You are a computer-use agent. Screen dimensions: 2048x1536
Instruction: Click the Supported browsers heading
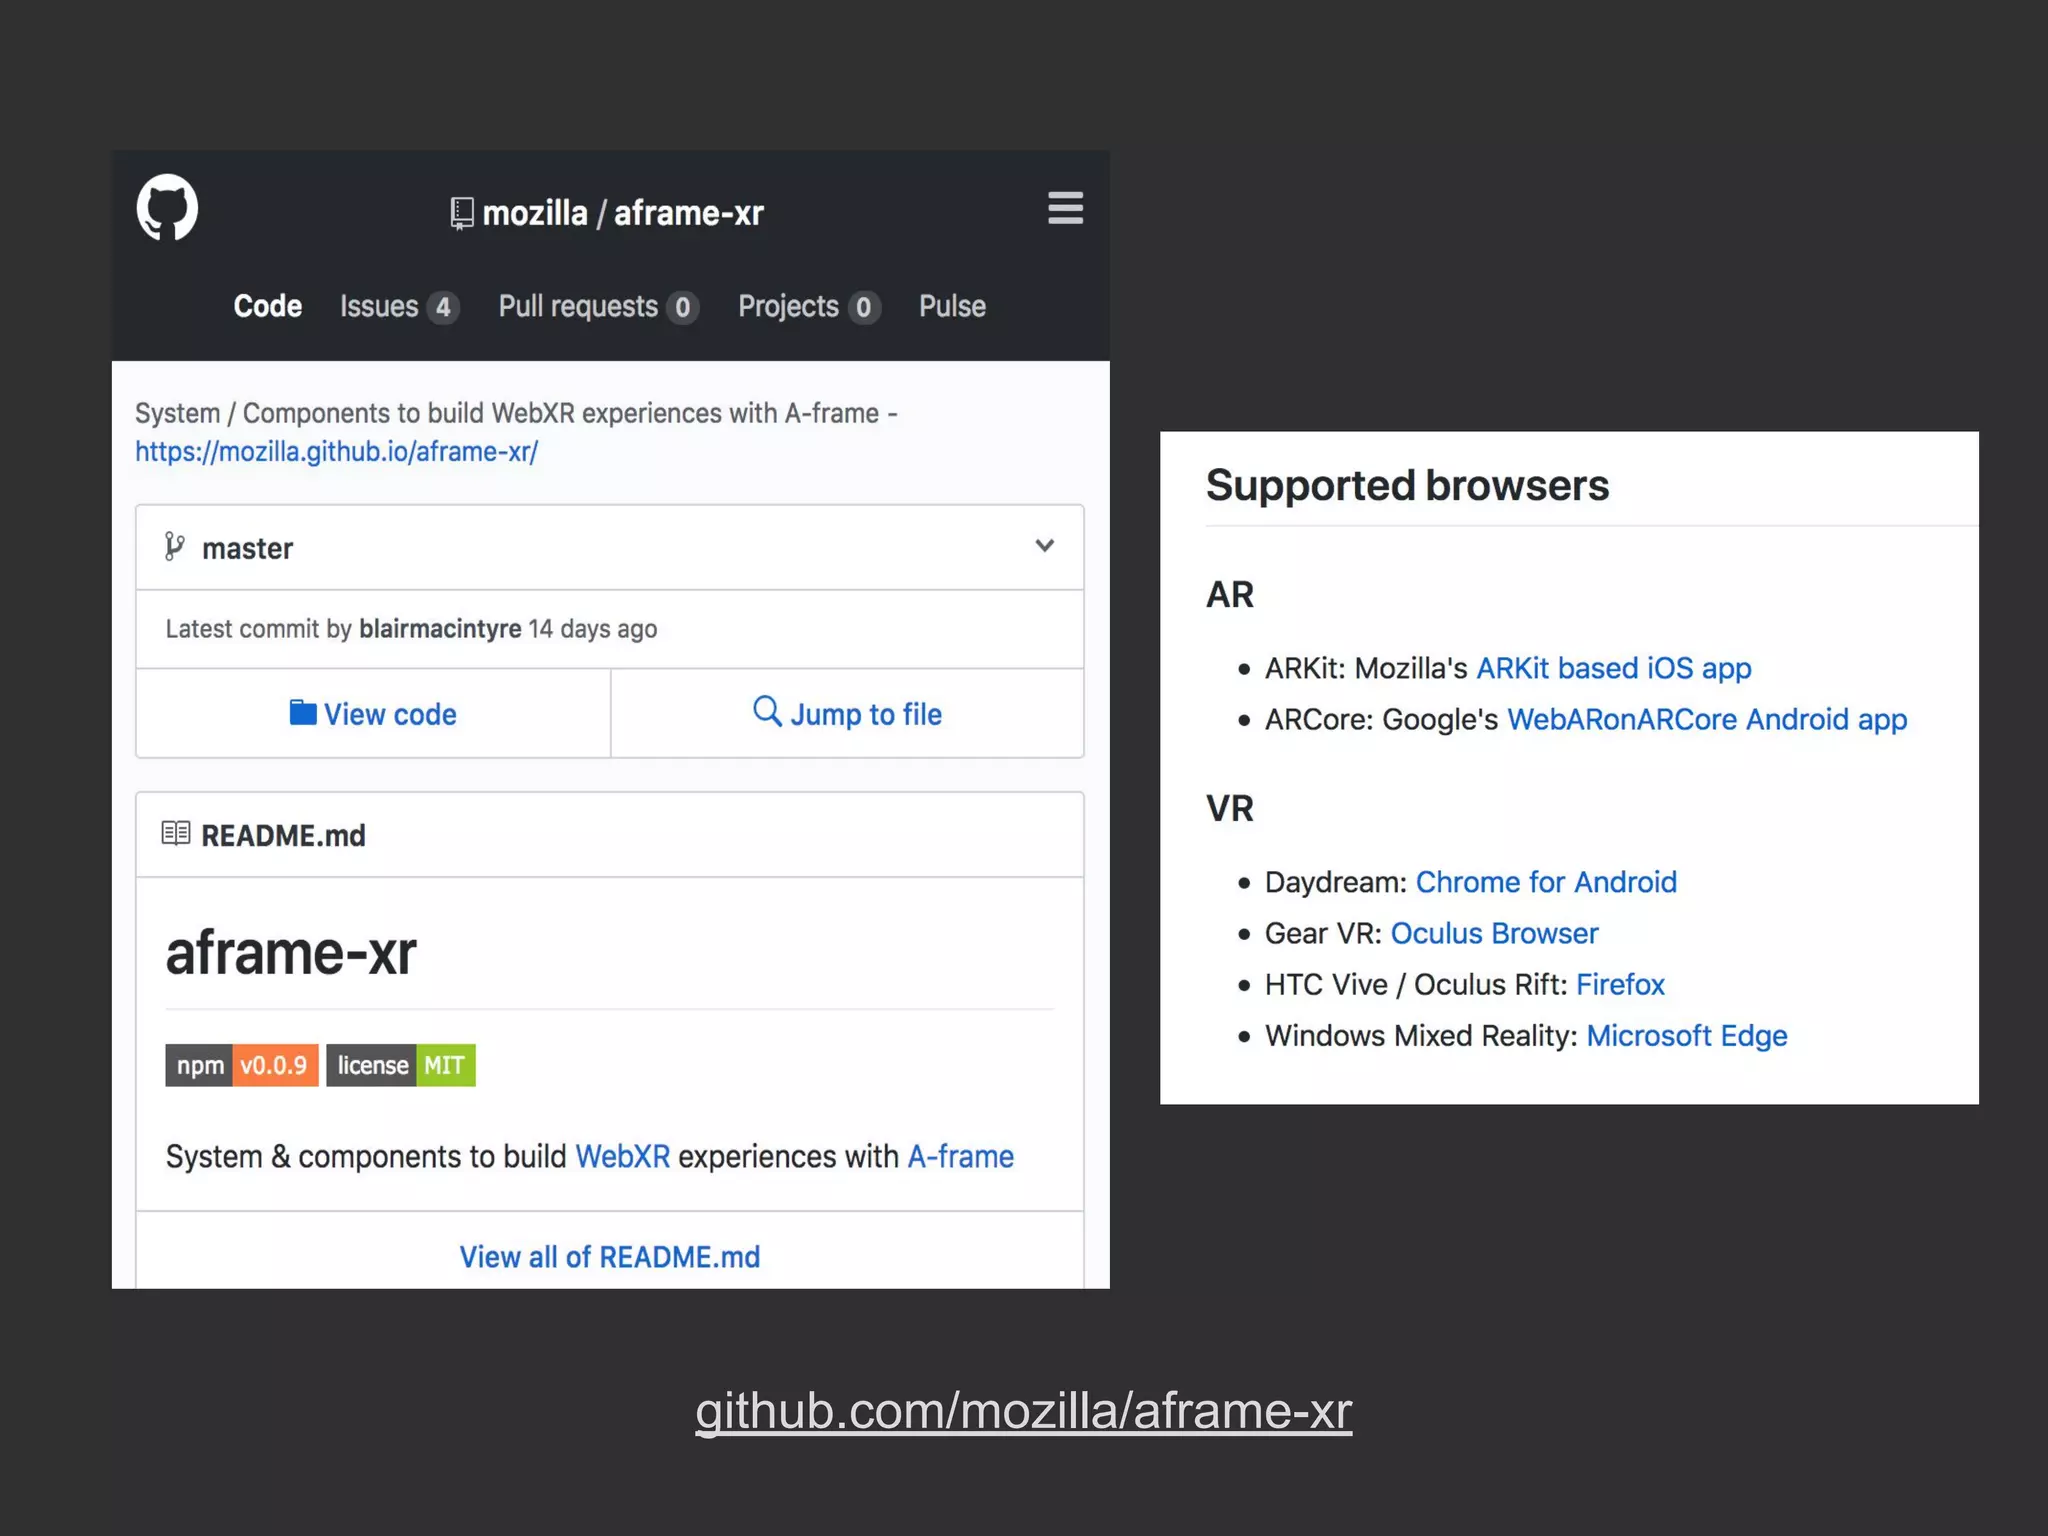coord(1407,486)
